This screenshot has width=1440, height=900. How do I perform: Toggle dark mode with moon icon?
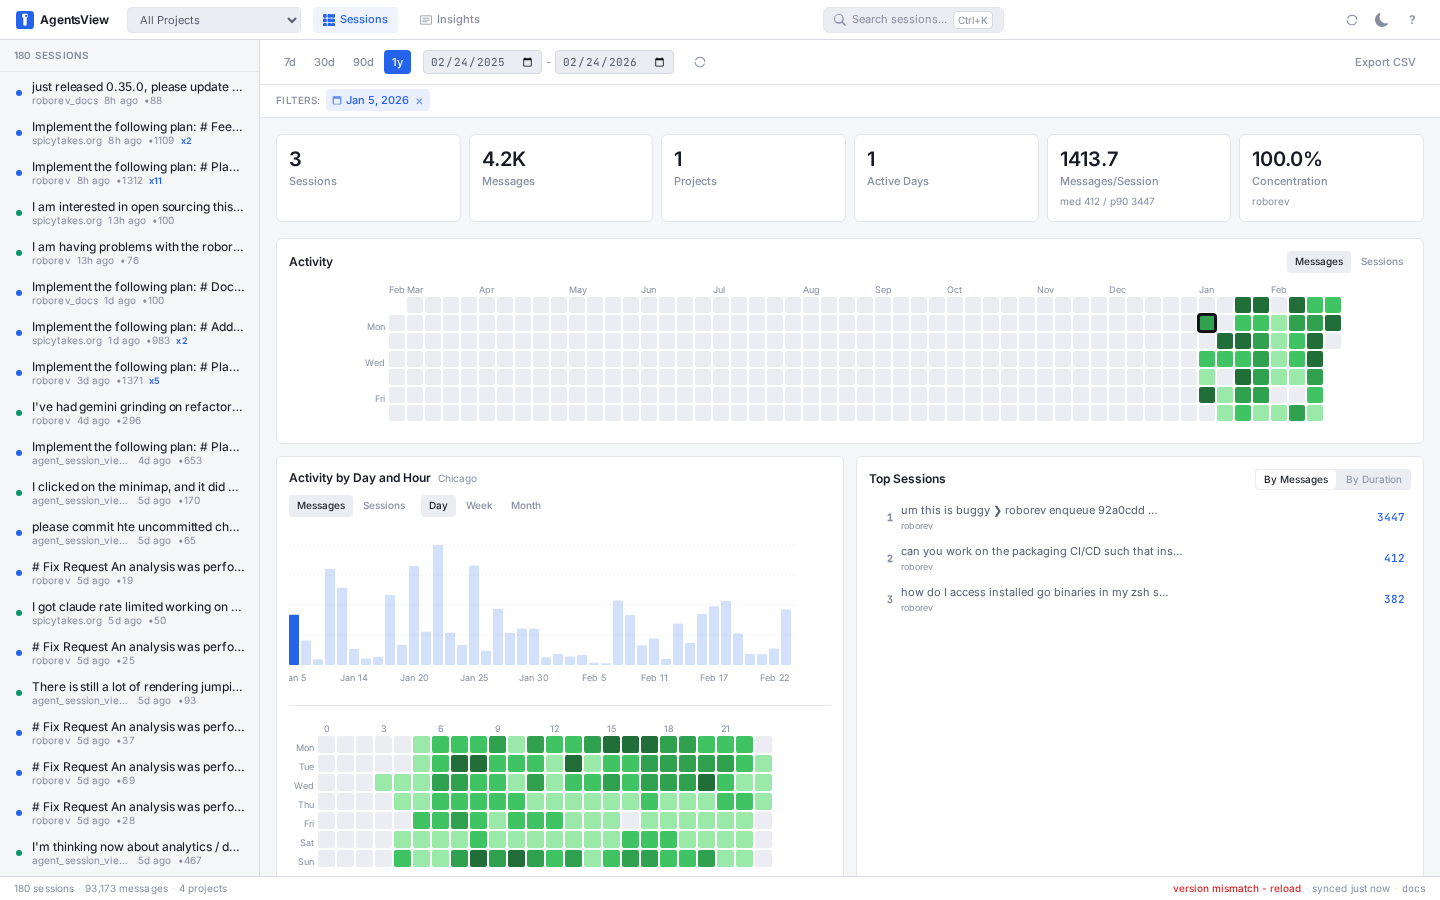point(1381,20)
